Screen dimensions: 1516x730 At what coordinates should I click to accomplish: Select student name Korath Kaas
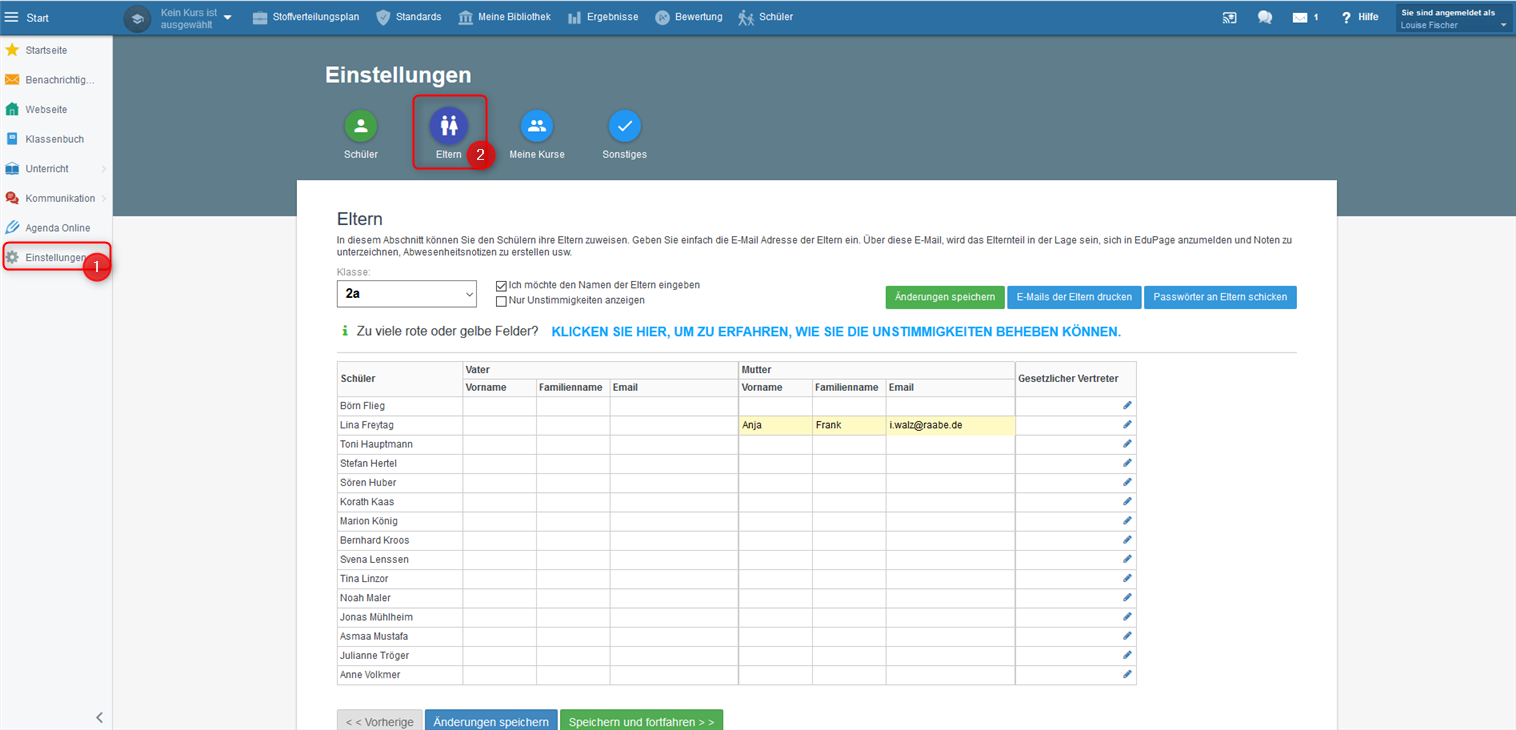[369, 501]
